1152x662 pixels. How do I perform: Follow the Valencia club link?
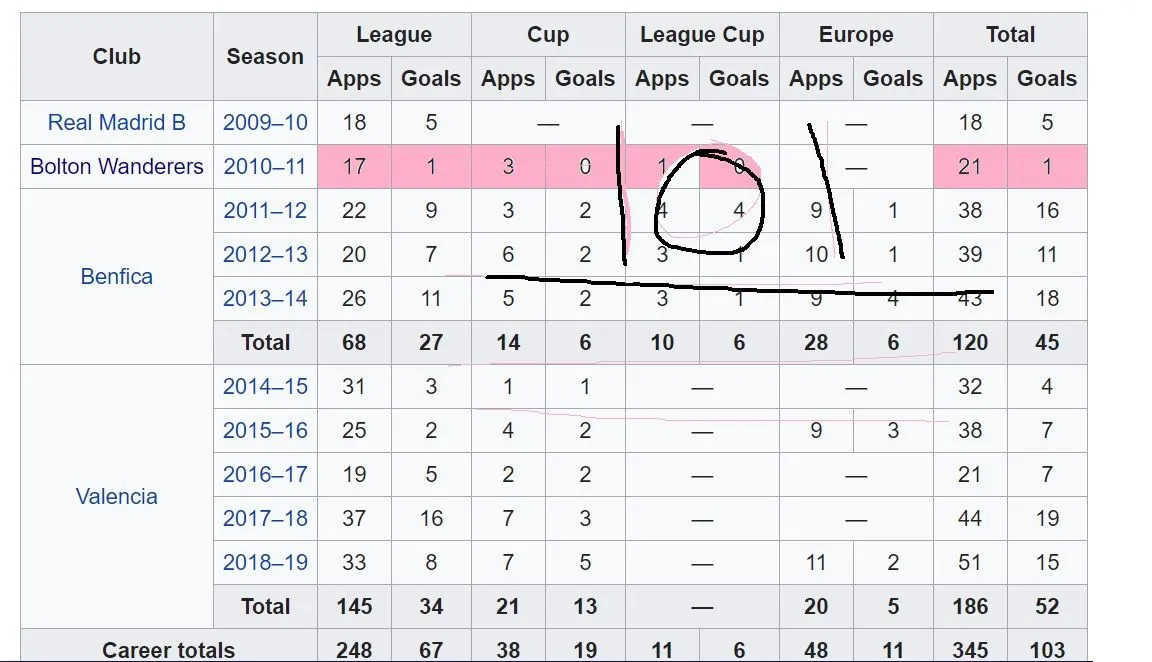point(117,497)
